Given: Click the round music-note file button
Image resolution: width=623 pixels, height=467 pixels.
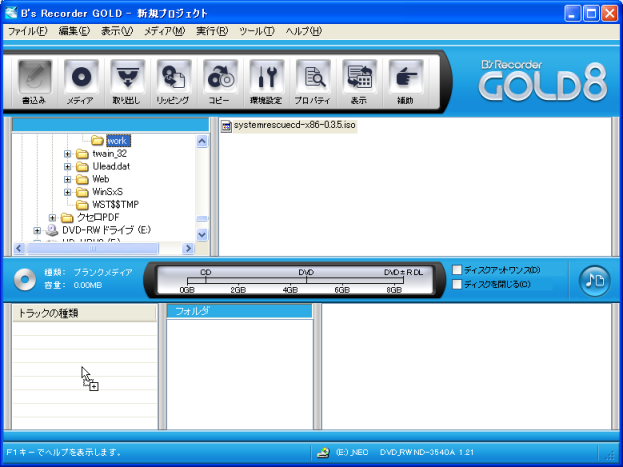Looking at the screenshot, I should click(x=594, y=281).
